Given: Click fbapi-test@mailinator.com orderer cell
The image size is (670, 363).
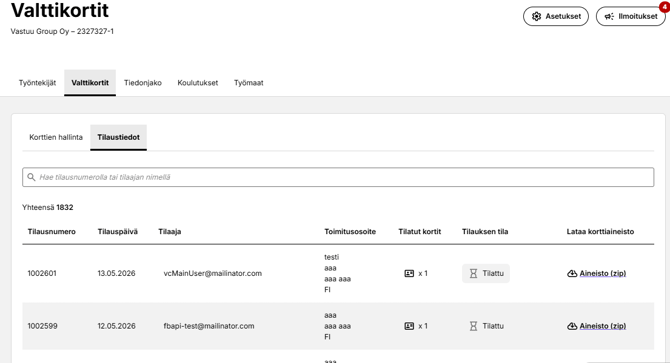Looking at the screenshot, I should [209, 326].
